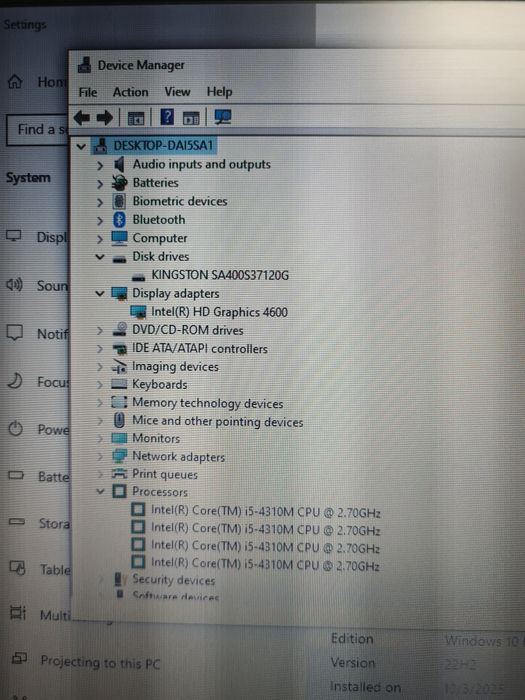Click the Sound speaker icon in Settings sidebar
This screenshot has height=700, width=525.
click(x=14, y=284)
